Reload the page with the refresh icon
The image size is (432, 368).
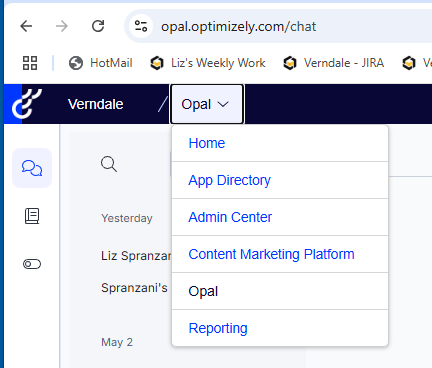pyautogui.click(x=98, y=26)
